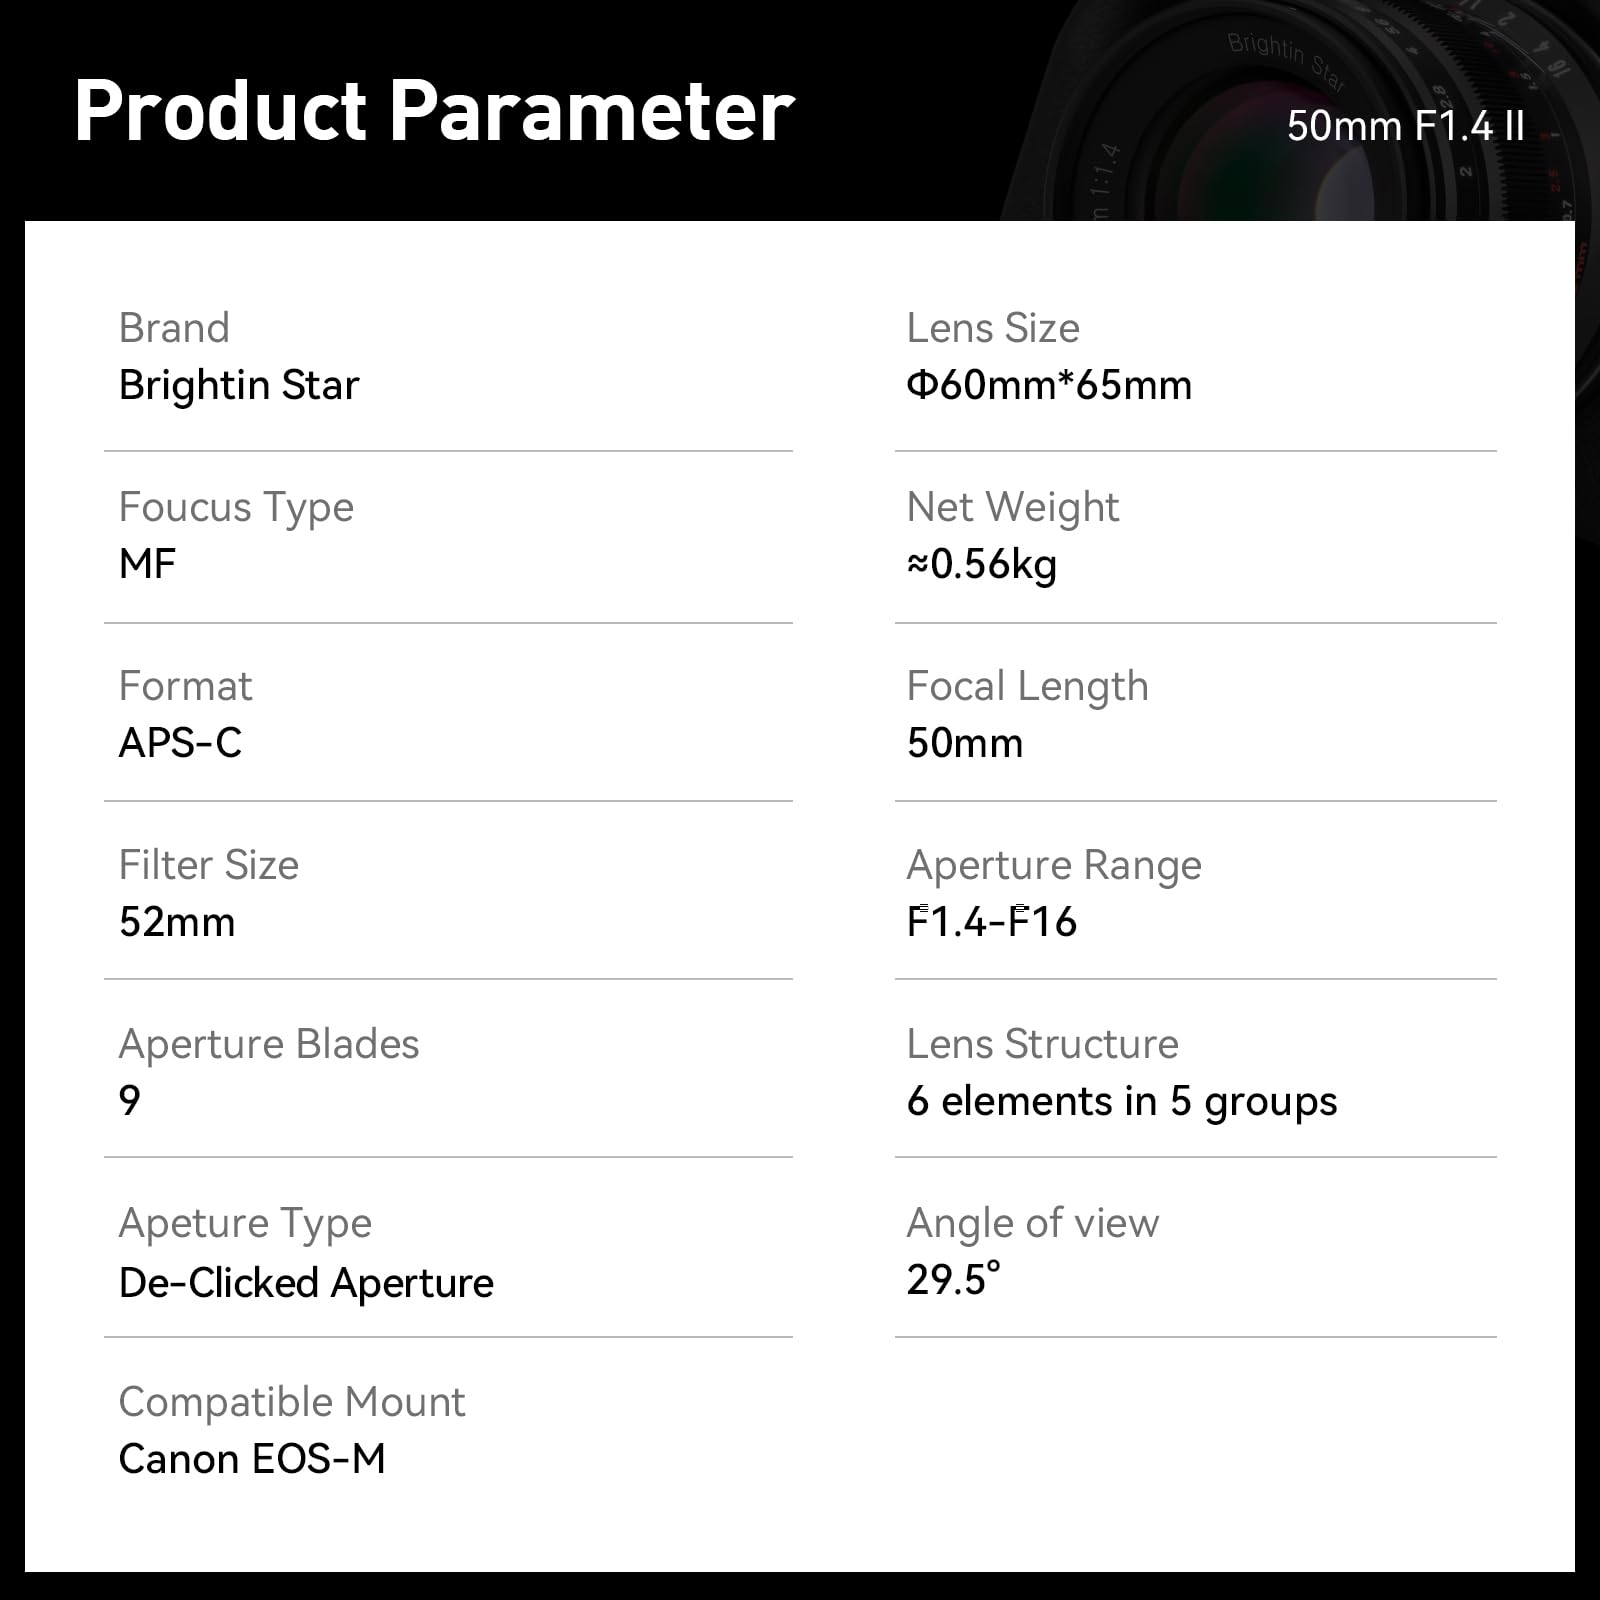Click the 6 elements in 5 groups text
Viewport: 1600px width, 1600px height.
(x=1121, y=1101)
